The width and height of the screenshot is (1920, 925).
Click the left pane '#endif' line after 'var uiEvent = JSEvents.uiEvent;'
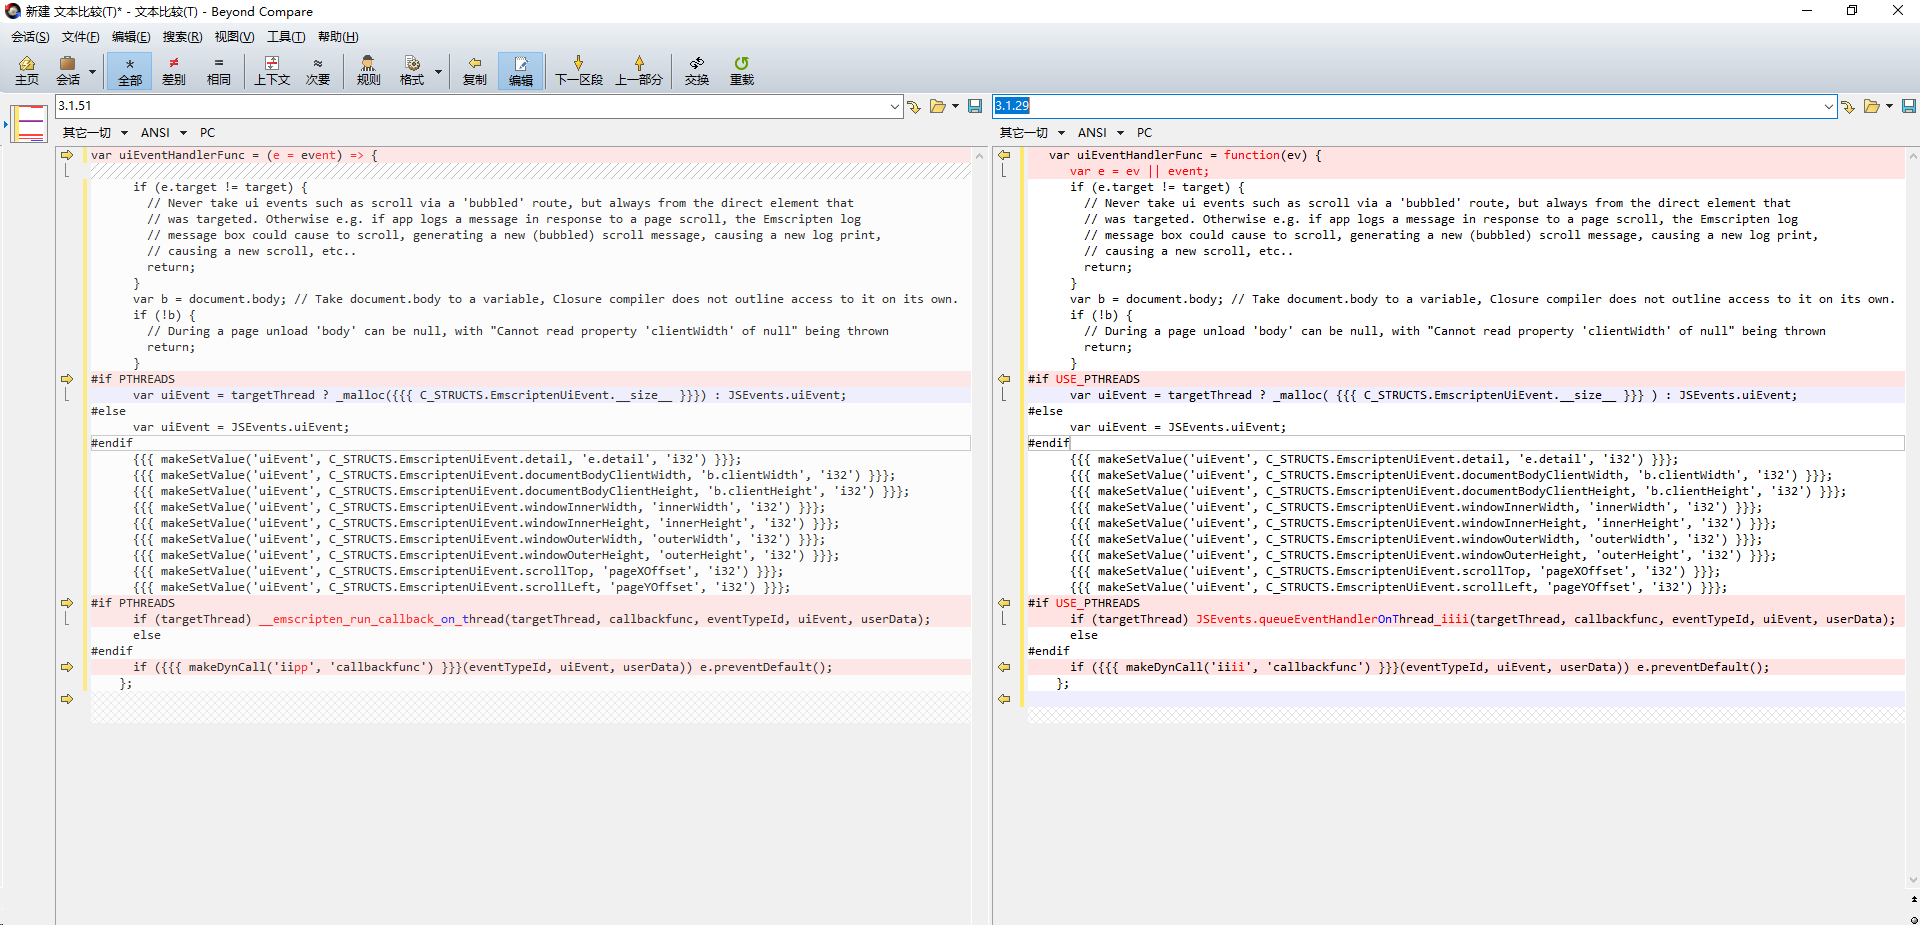pos(531,443)
